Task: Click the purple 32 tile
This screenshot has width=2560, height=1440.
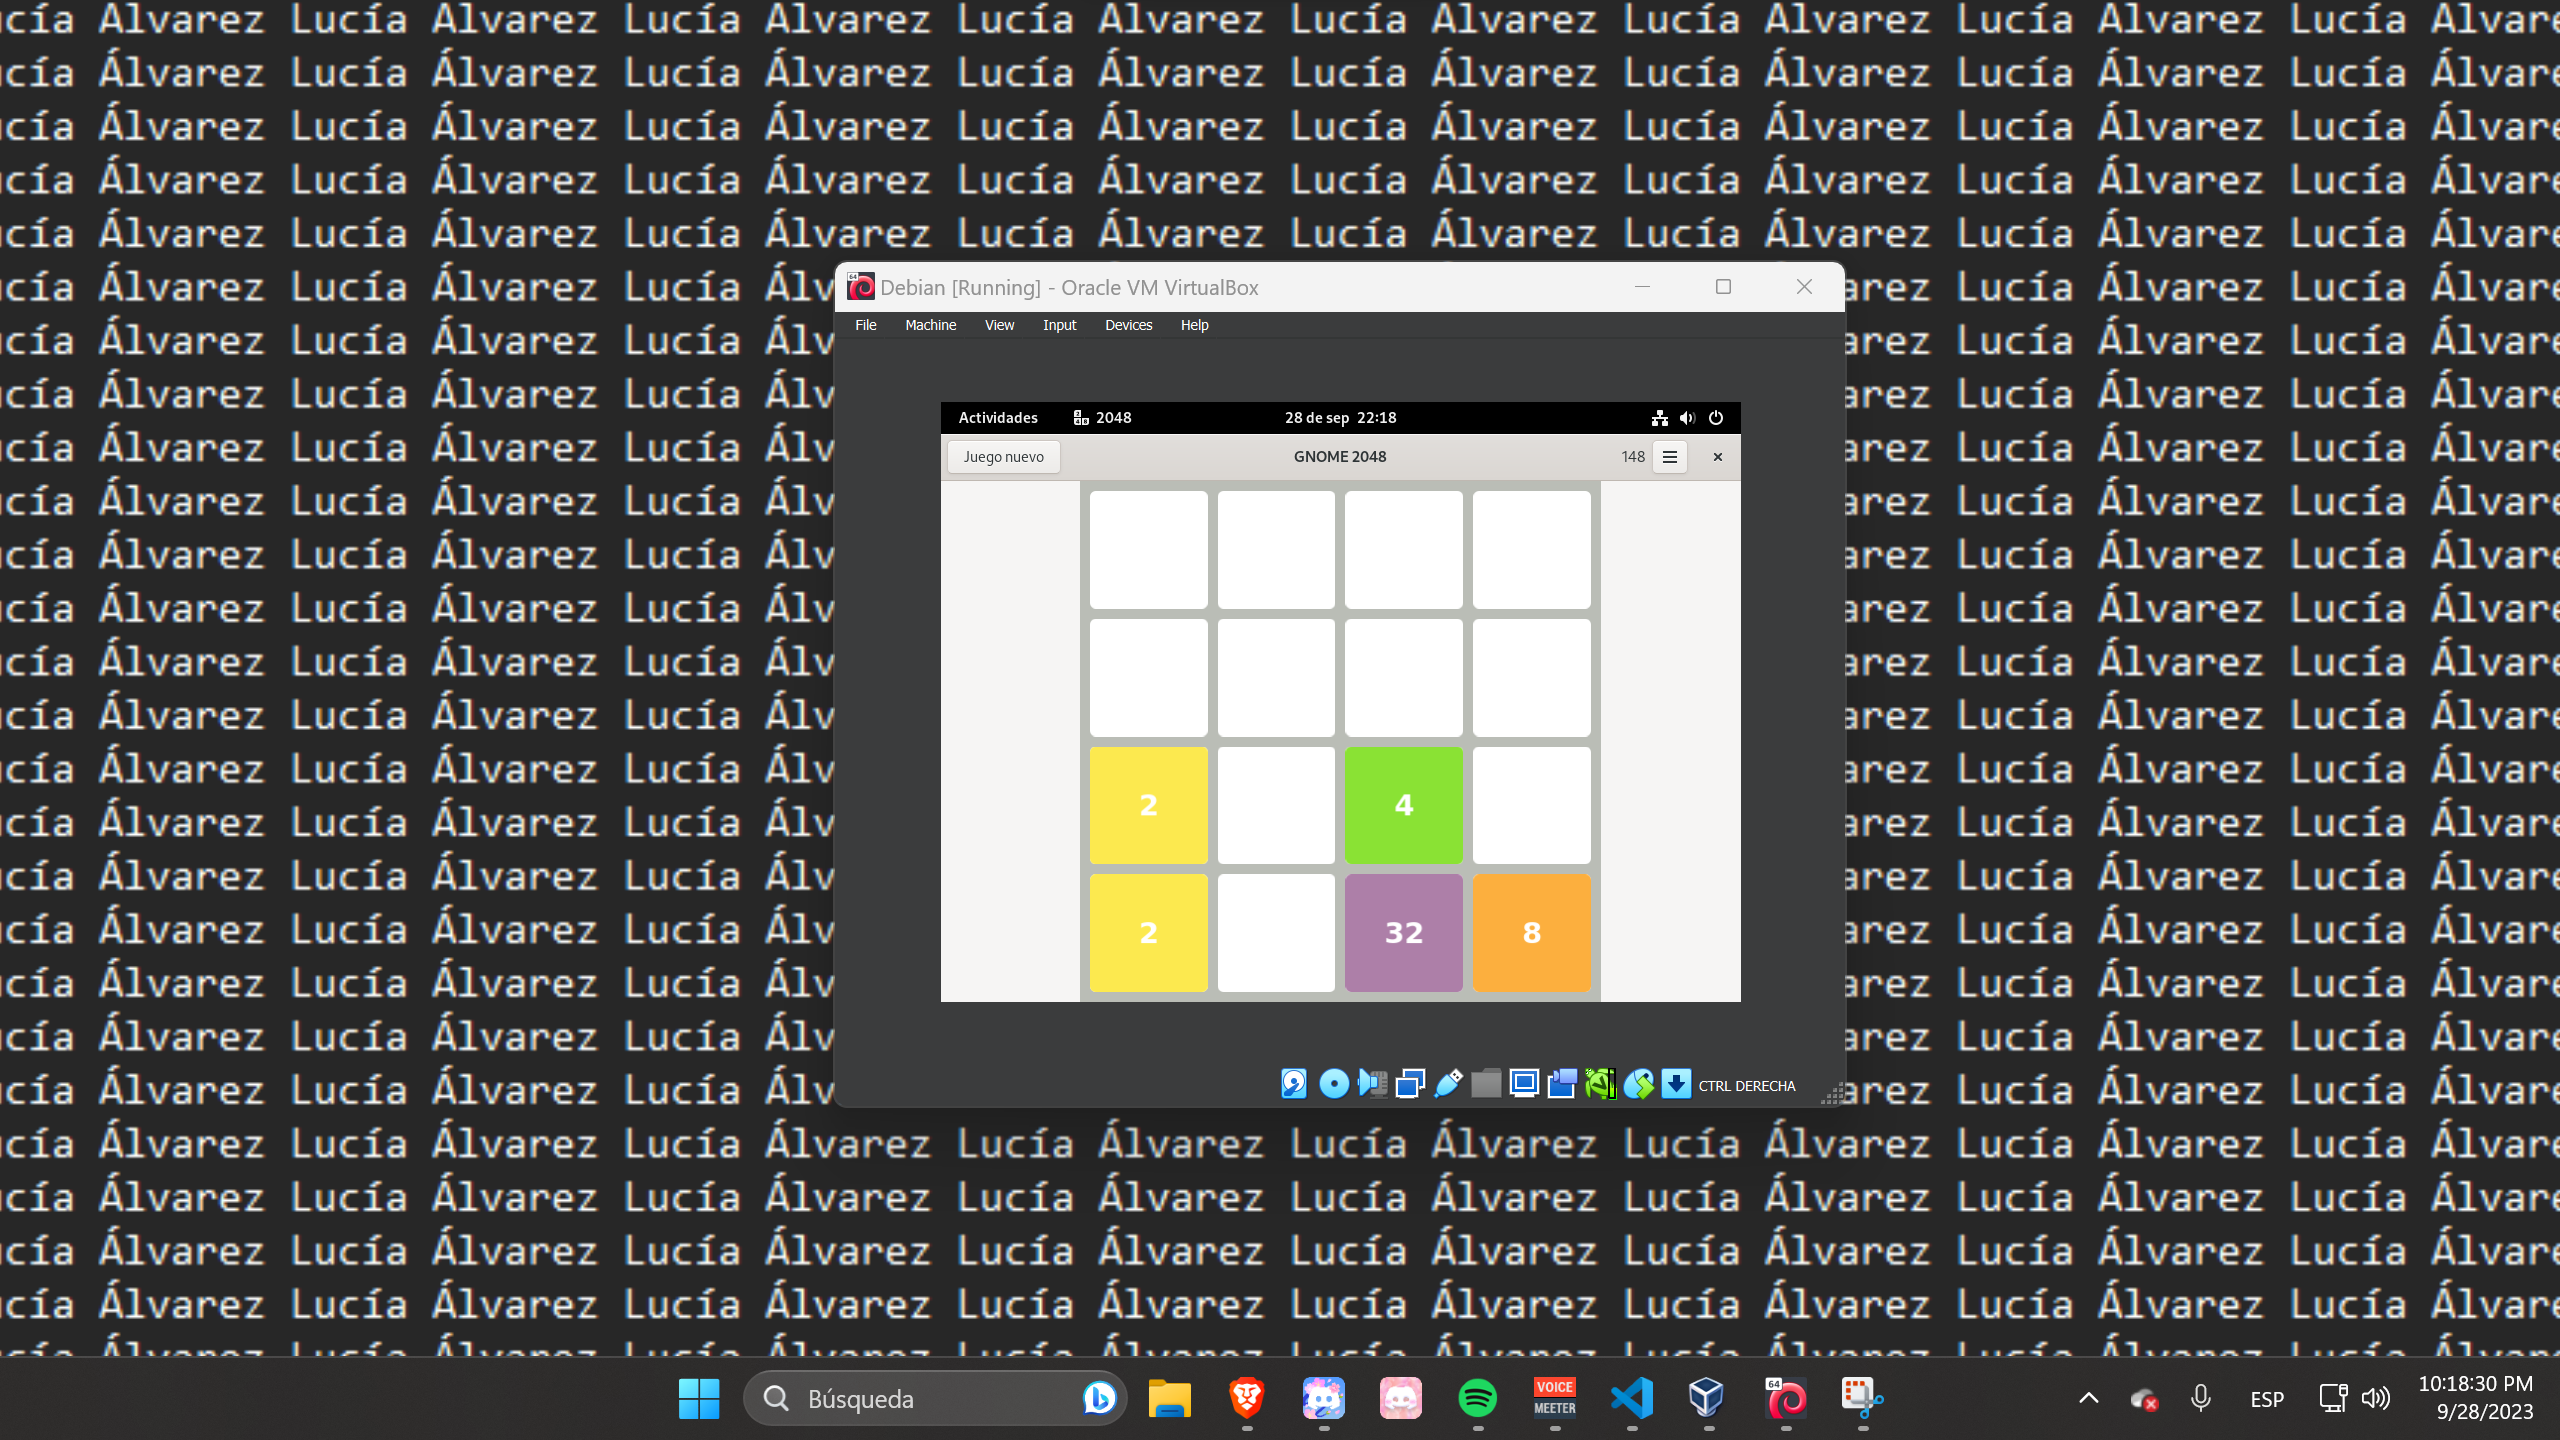Action: point(1403,932)
